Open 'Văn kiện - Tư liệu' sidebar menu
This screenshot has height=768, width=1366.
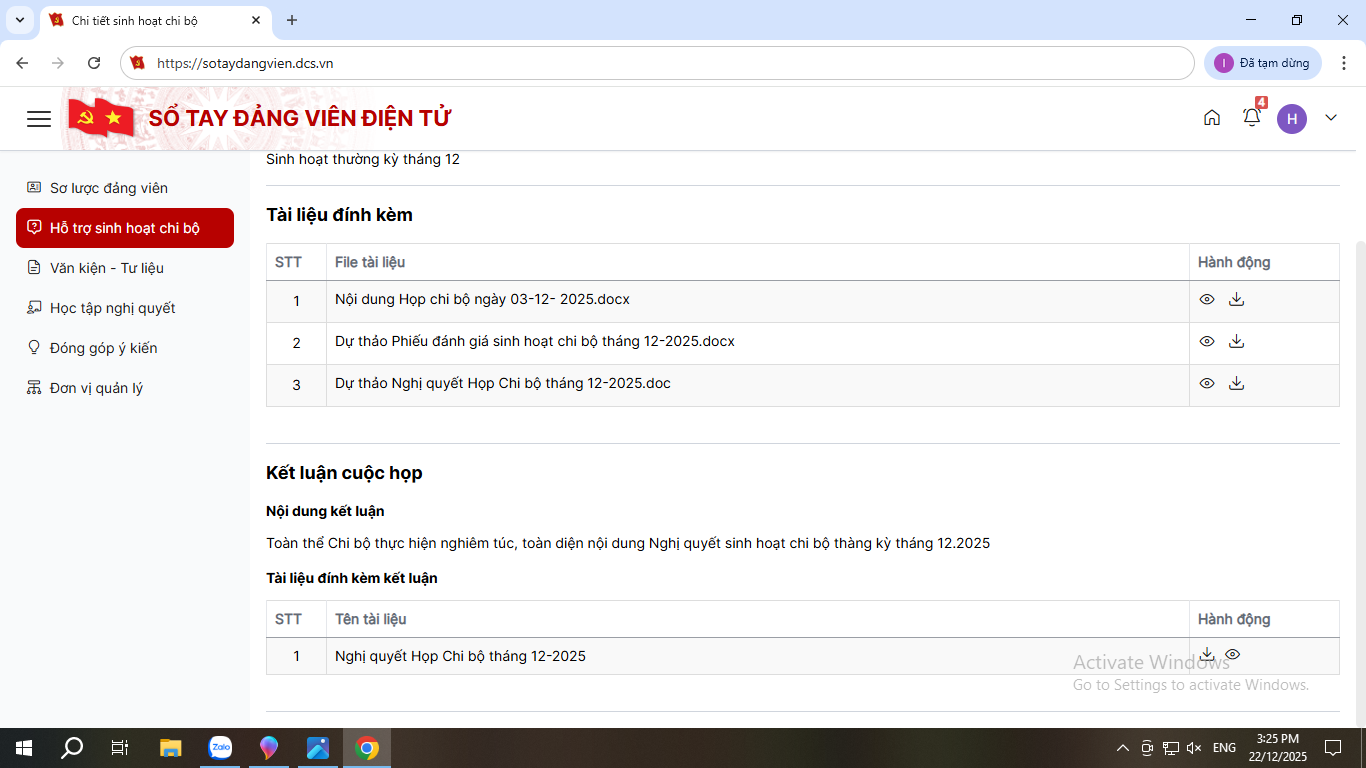(106, 268)
